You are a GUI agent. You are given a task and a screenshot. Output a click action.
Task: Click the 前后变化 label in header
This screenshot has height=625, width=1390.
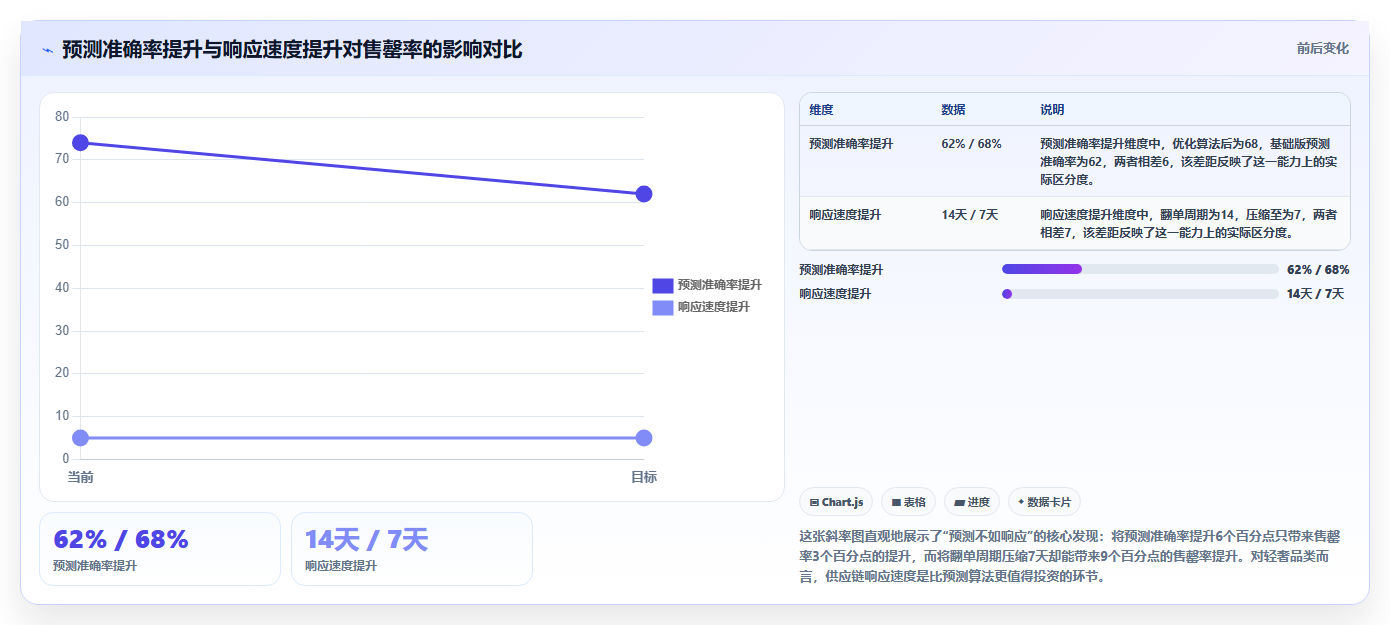[1322, 48]
